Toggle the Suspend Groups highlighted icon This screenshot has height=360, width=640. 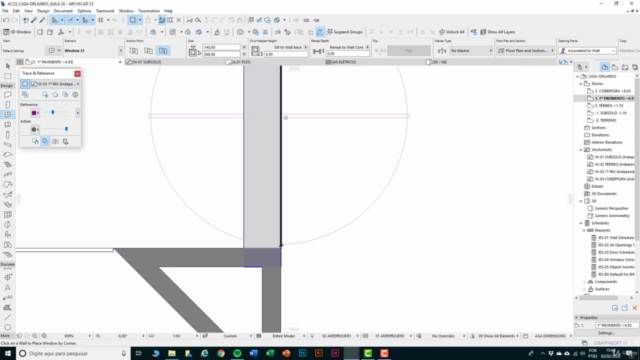coord(320,32)
